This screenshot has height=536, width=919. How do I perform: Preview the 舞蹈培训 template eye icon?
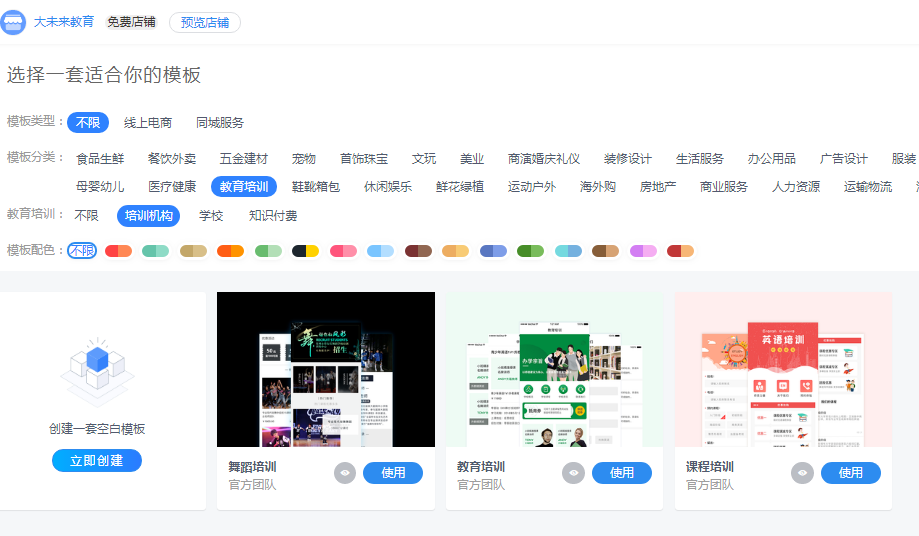click(x=345, y=473)
